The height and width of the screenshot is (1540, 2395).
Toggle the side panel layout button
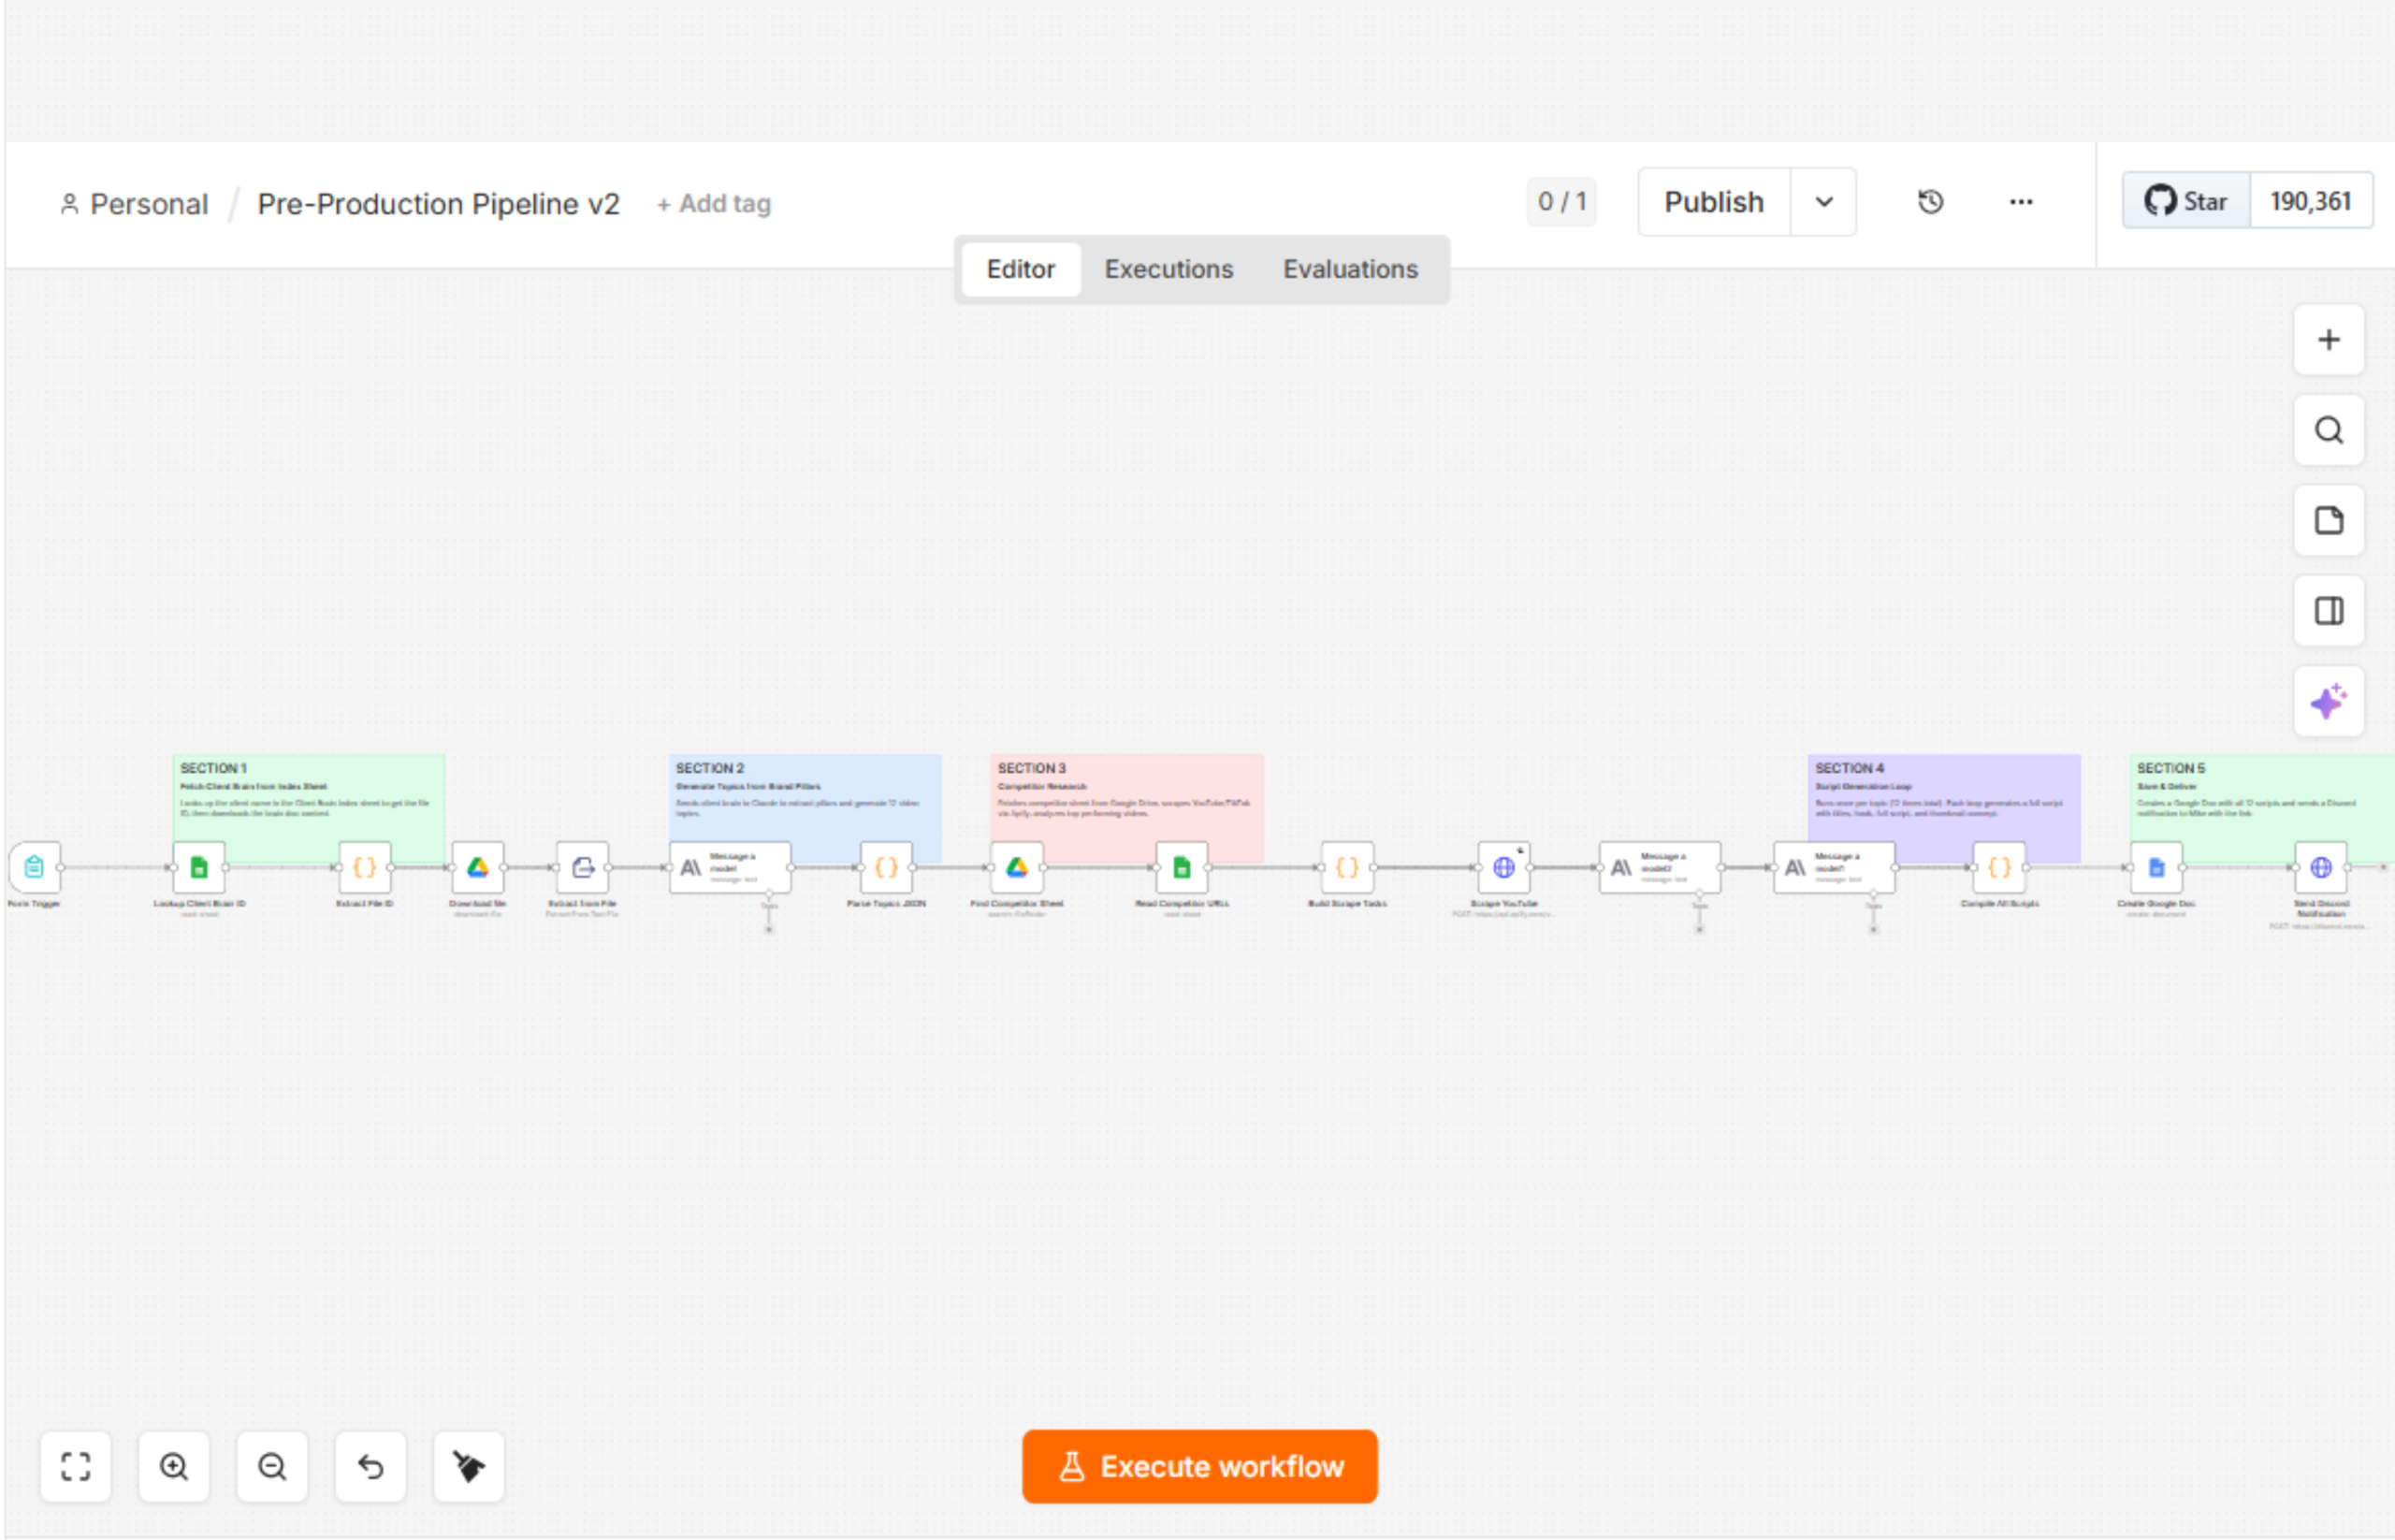2329,610
